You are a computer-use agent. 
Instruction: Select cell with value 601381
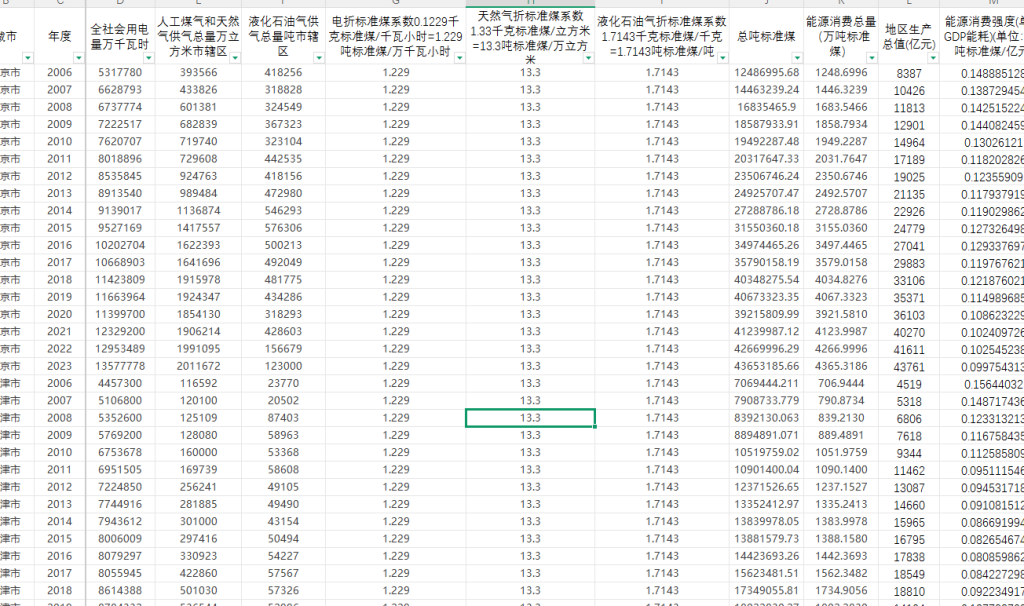199,107
